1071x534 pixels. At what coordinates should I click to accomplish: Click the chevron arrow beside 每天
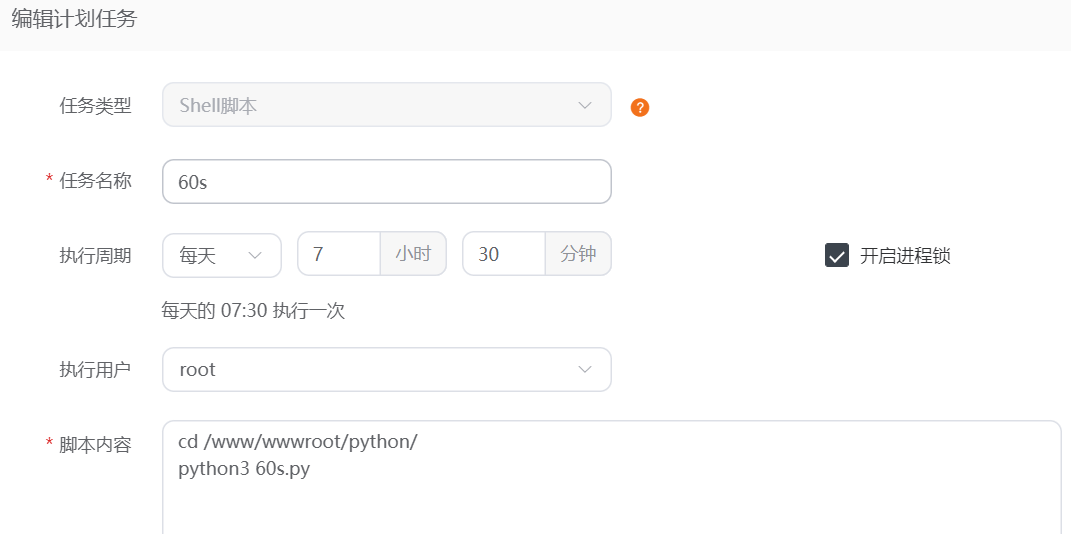click(x=255, y=255)
